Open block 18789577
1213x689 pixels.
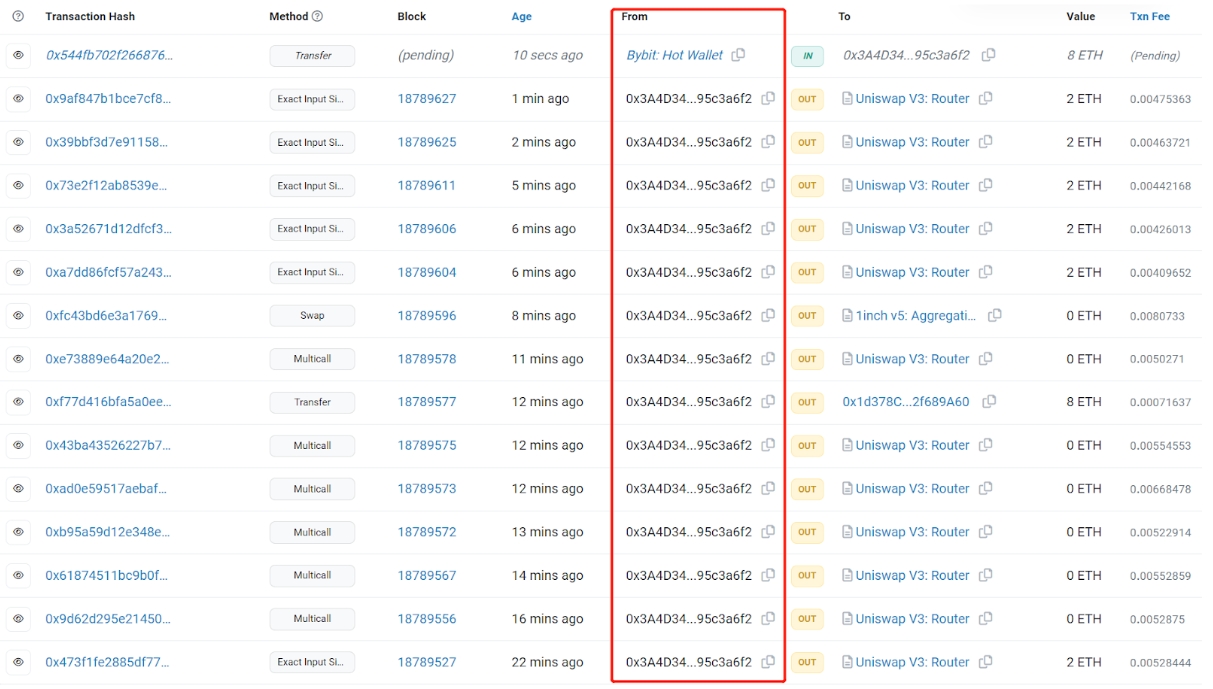427,402
